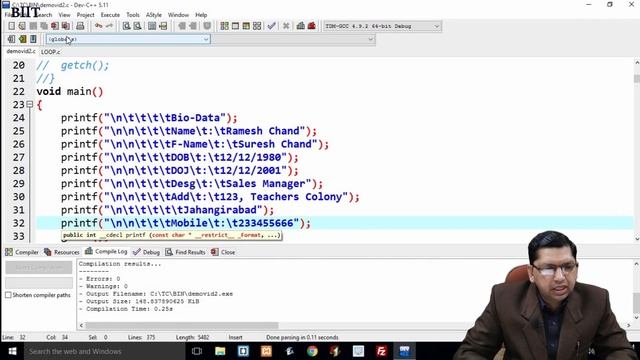The width and height of the screenshot is (640, 360).
Task: Click the editor vertical scrollbar down arrow
Action: 636,239
